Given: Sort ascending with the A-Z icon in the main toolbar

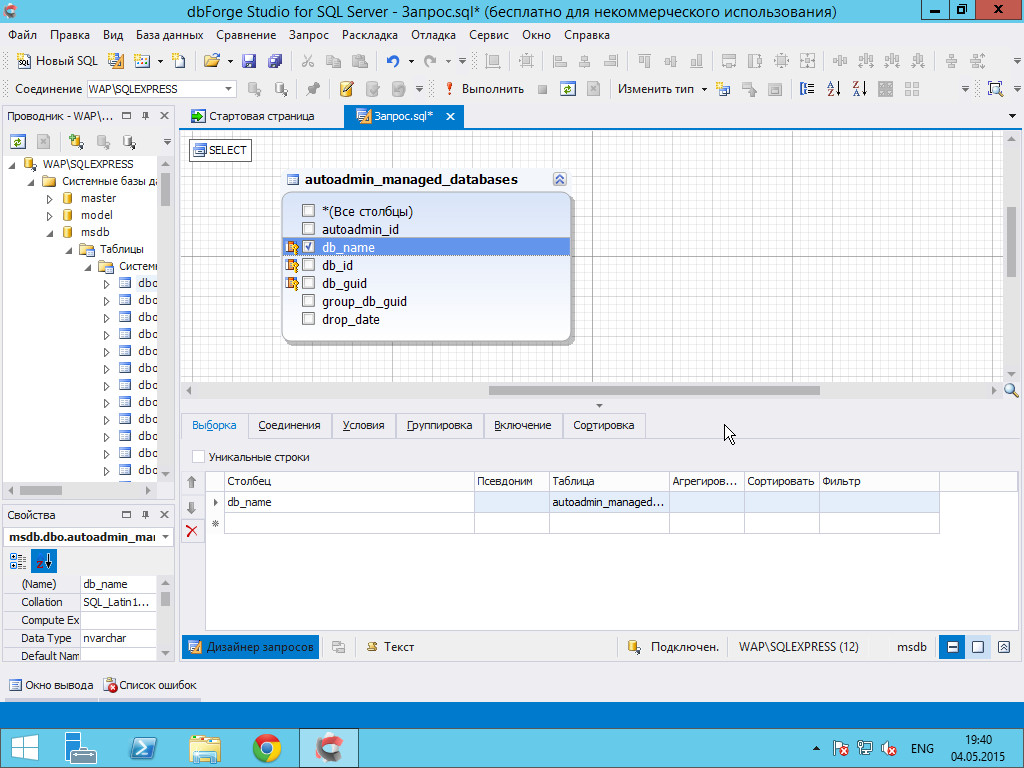Looking at the screenshot, I should pyautogui.click(x=833, y=89).
